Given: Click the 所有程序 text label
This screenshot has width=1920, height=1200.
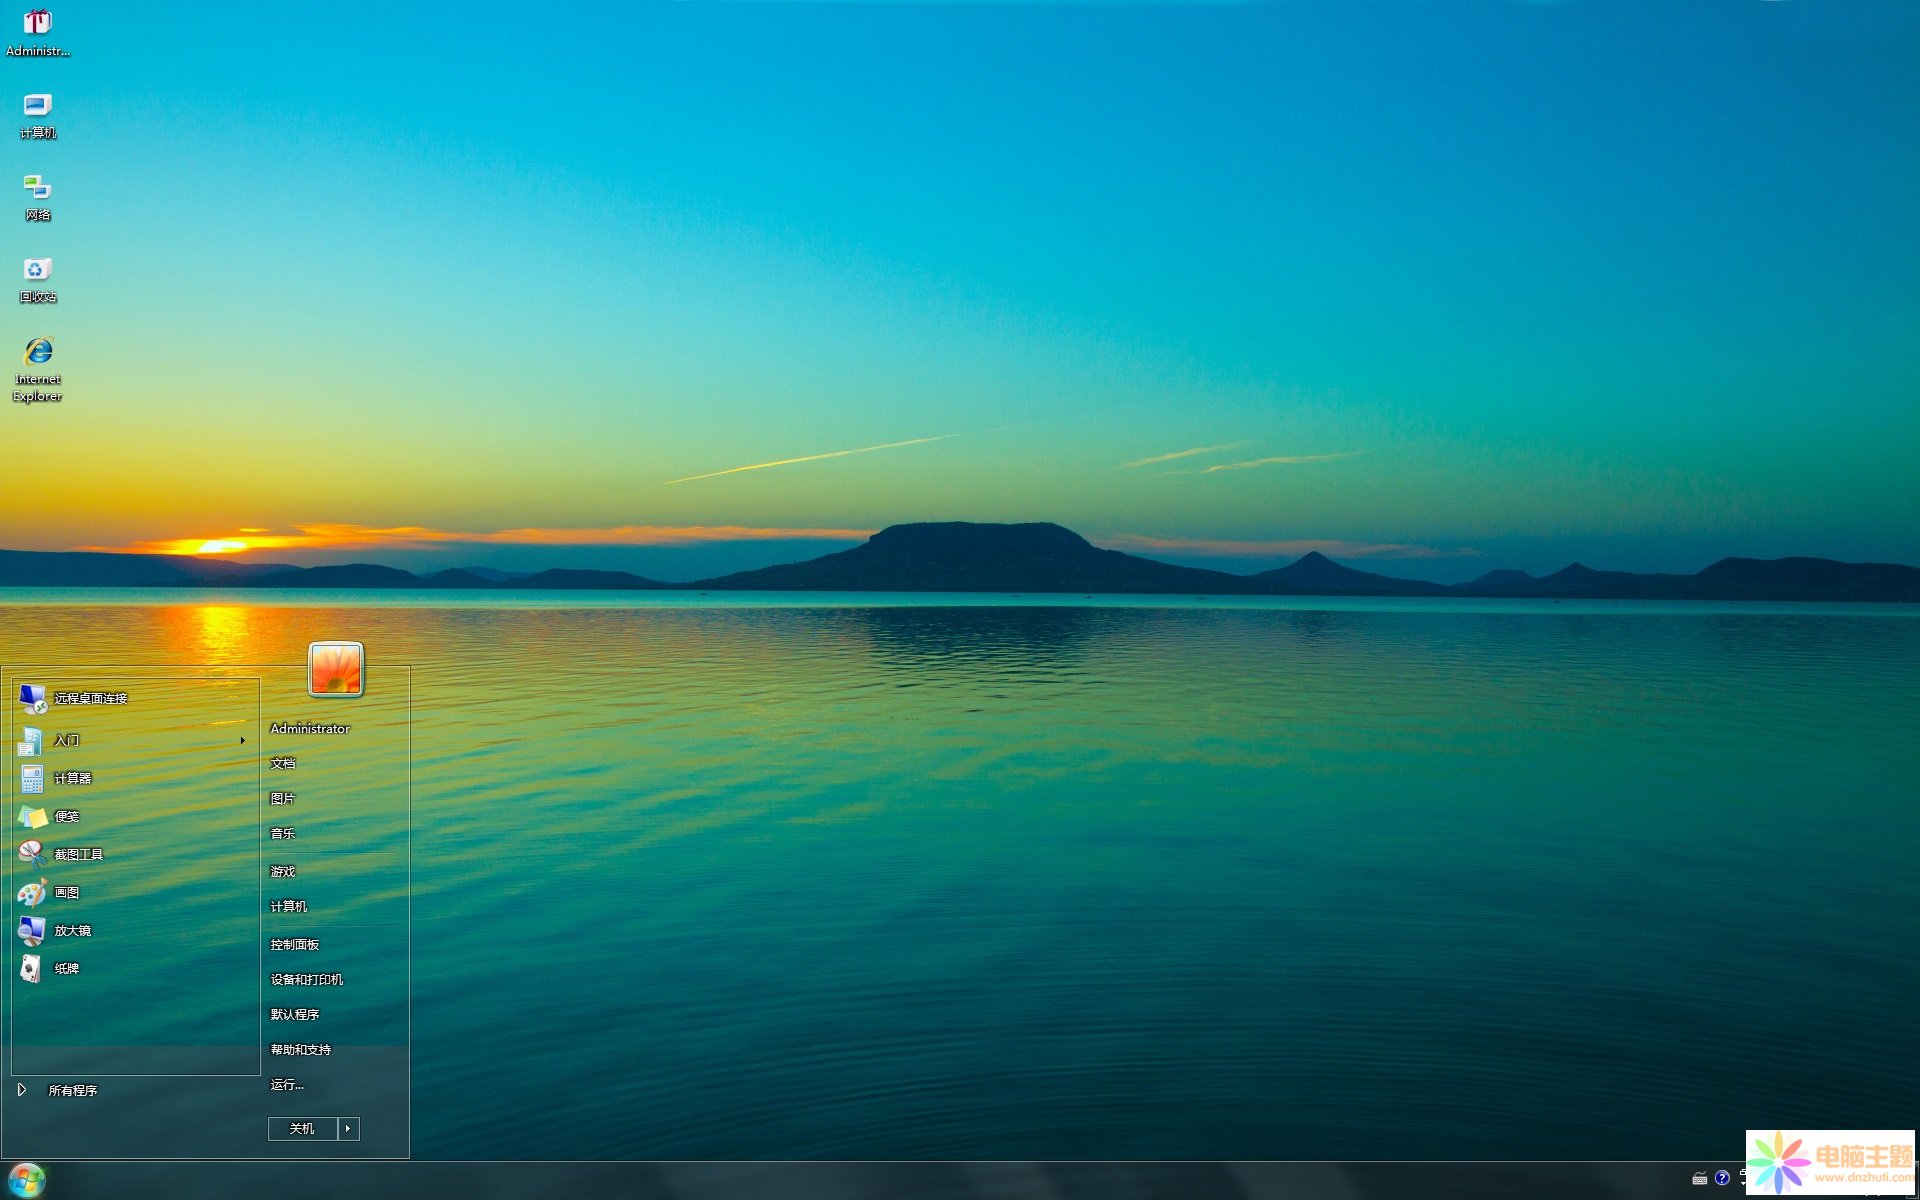Looking at the screenshot, I should coord(73,1090).
